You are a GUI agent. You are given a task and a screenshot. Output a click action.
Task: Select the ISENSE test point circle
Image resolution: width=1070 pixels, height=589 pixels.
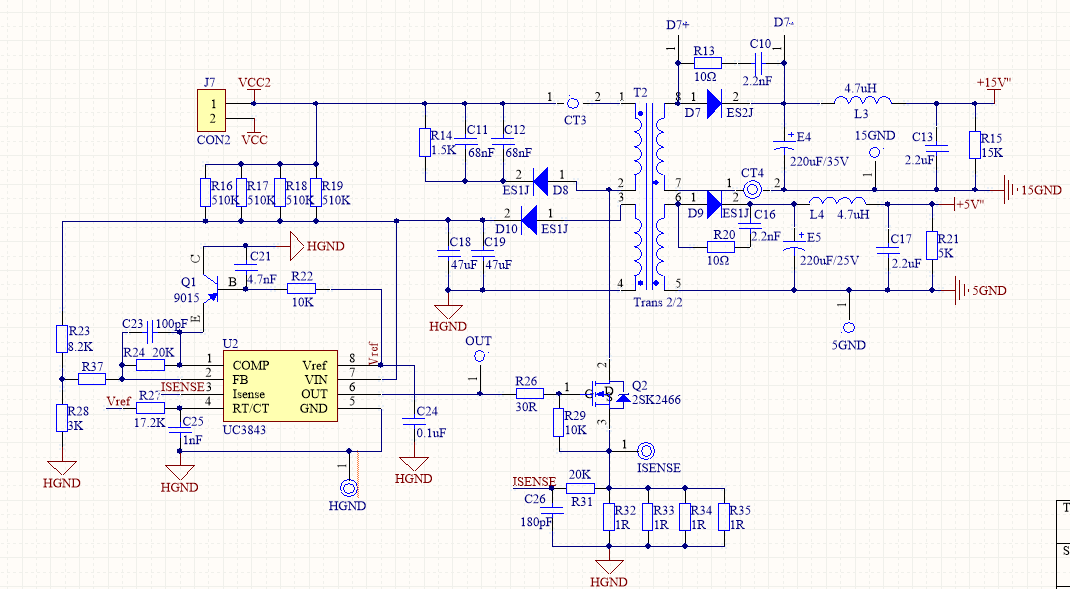(647, 452)
